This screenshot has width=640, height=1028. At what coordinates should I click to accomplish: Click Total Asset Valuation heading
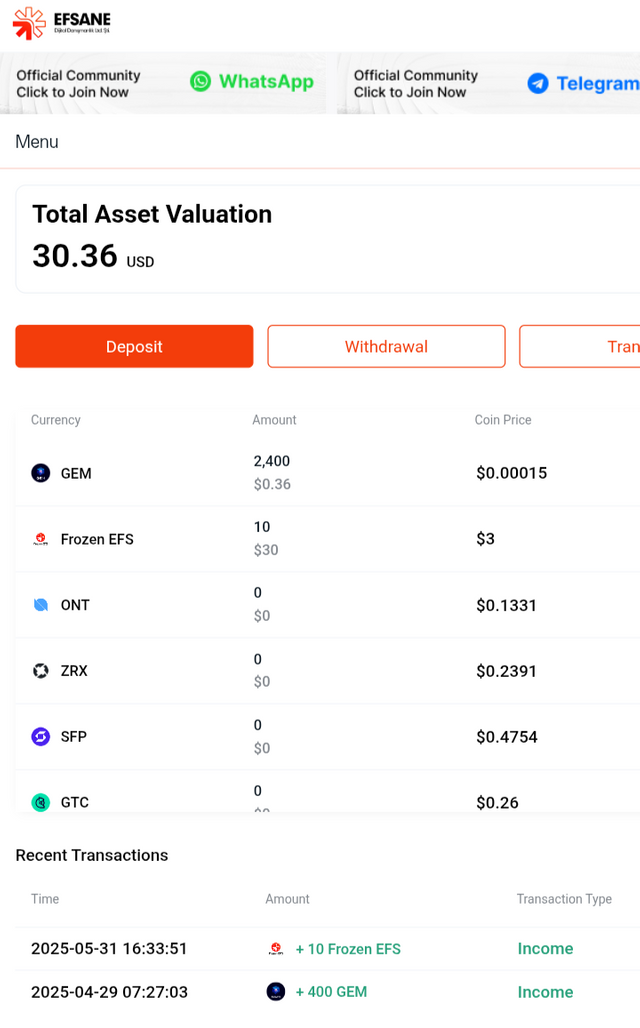pos(152,214)
